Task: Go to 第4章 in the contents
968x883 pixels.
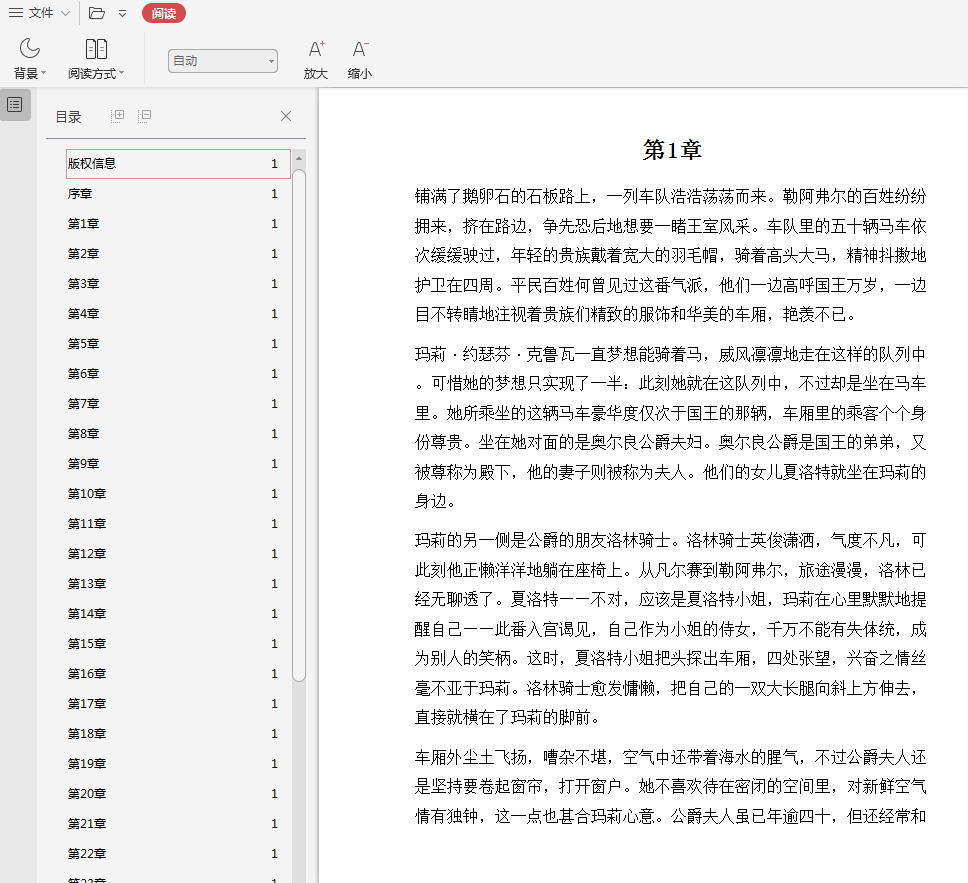Action: point(178,314)
